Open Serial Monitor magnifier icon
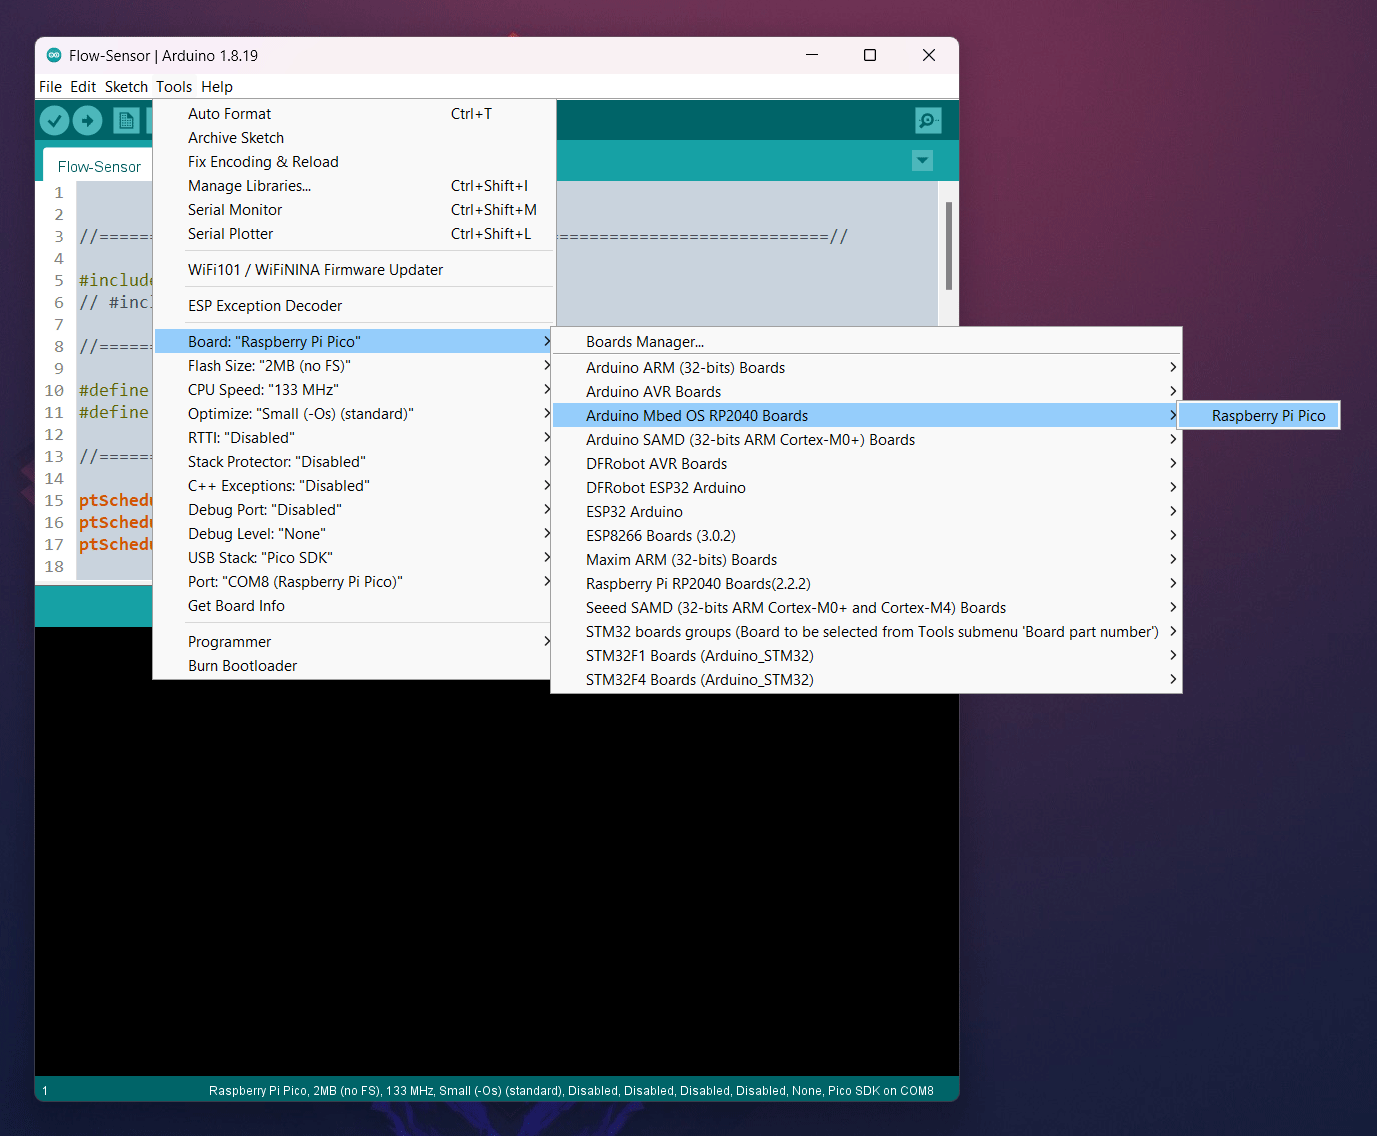This screenshot has height=1136, width=1377. 928,121
